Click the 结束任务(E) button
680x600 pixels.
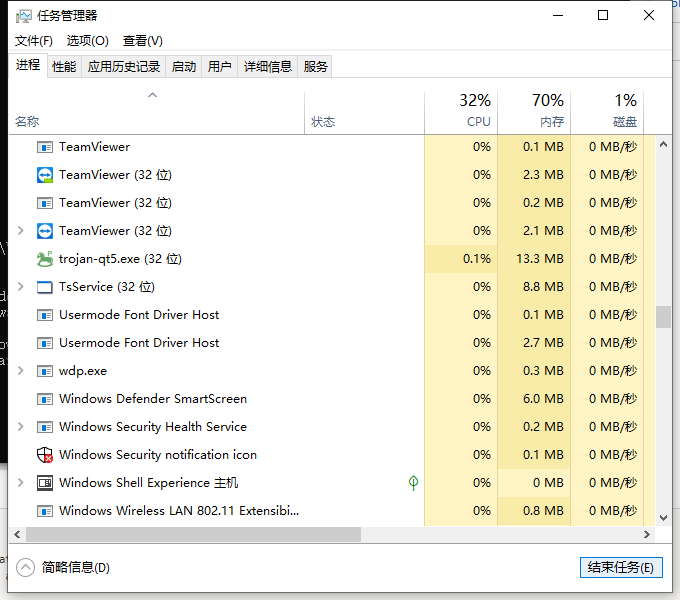pyautogui.click(x=621, y=567)
